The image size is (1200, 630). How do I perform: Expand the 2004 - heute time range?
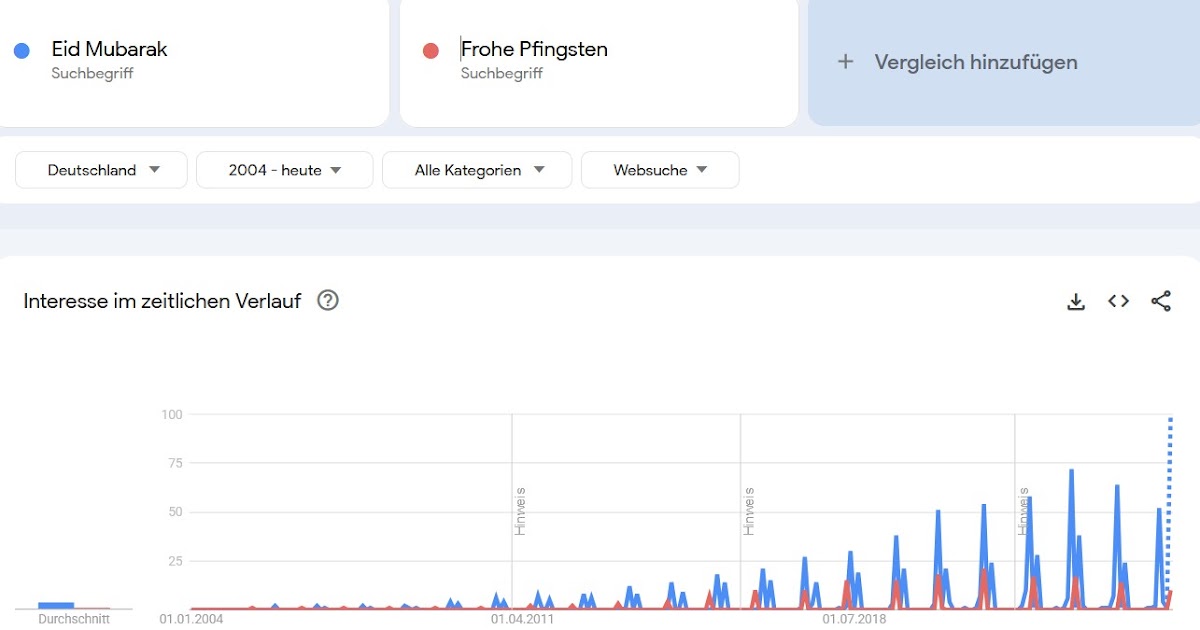pyautogui.click(x=285, y=170)
